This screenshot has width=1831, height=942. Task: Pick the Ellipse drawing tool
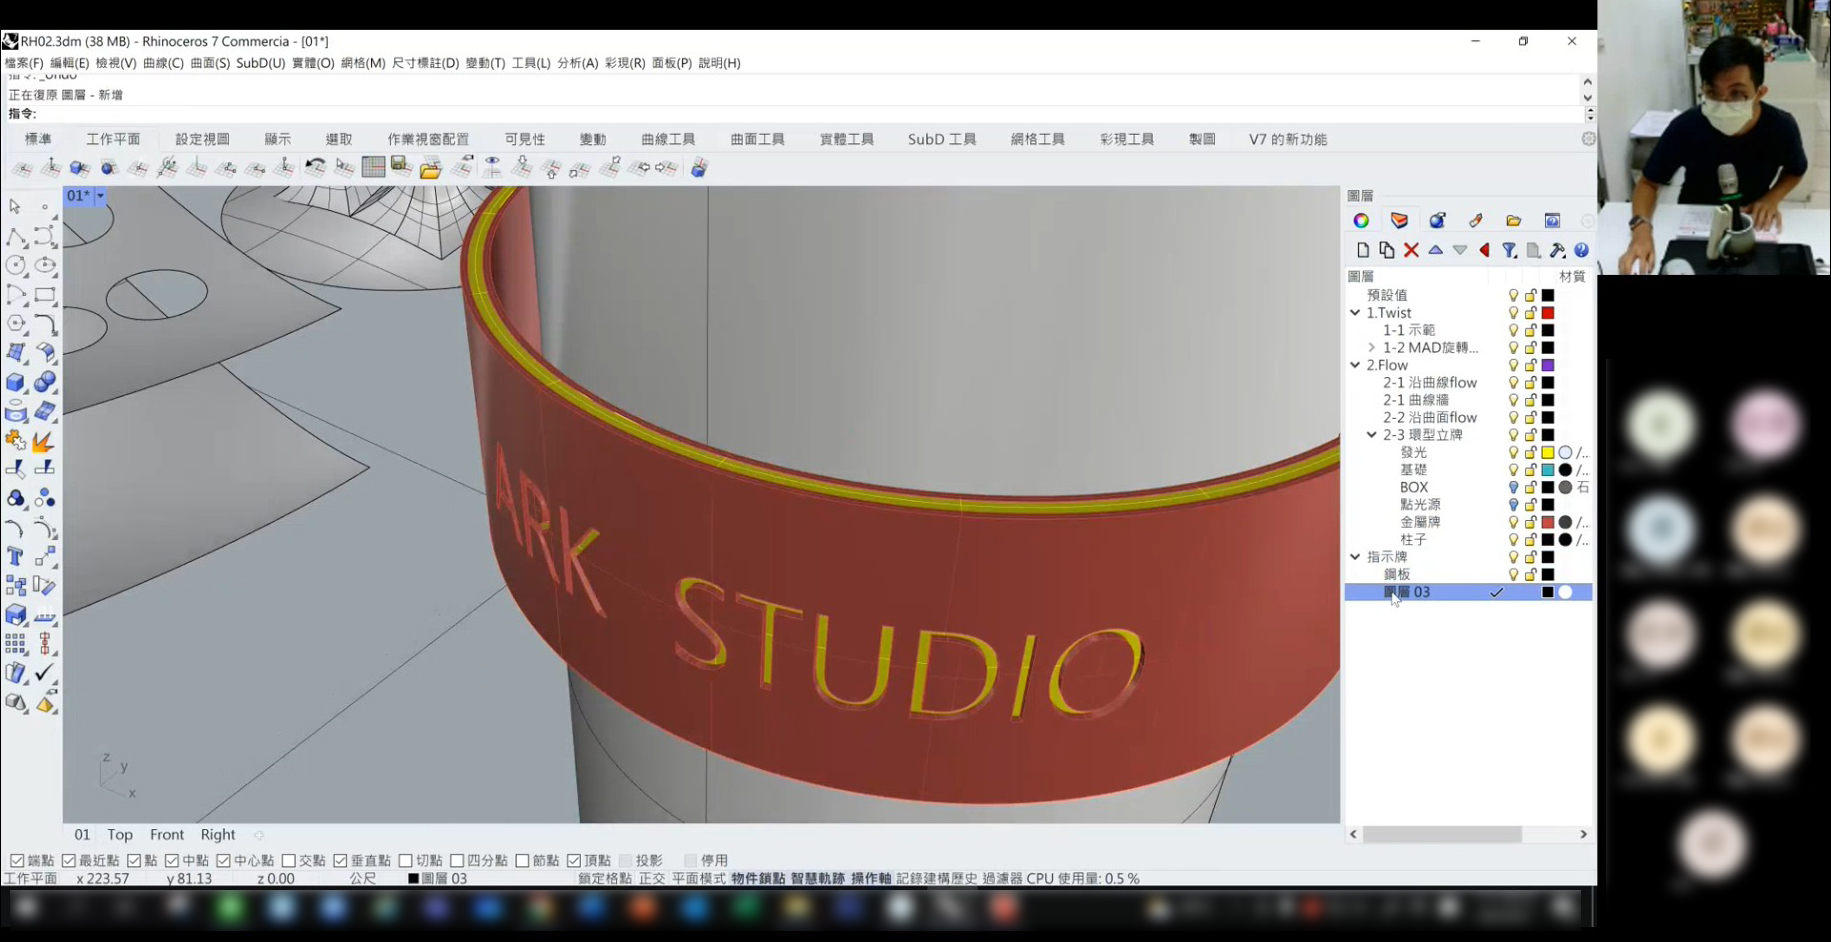[x=45, y=266]
